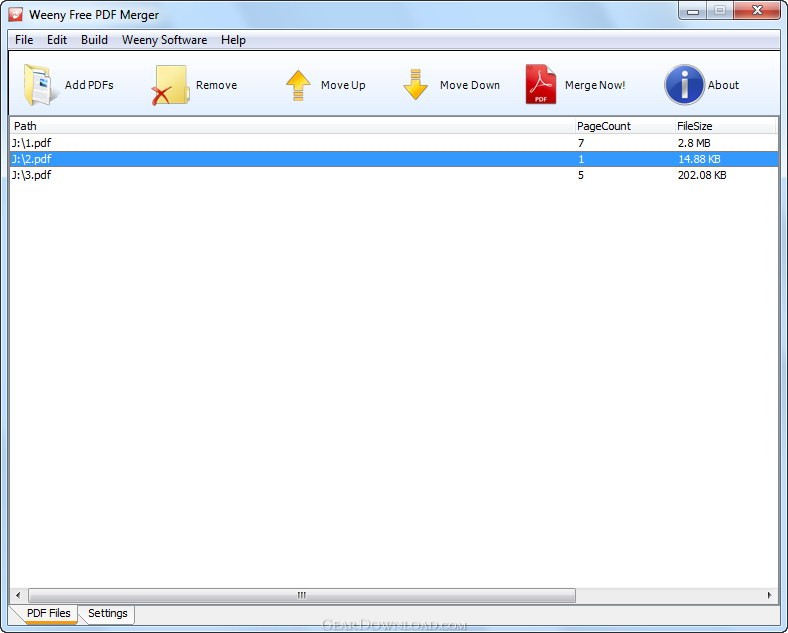
Task: Open the Edit menu
Action: point(57,40)
